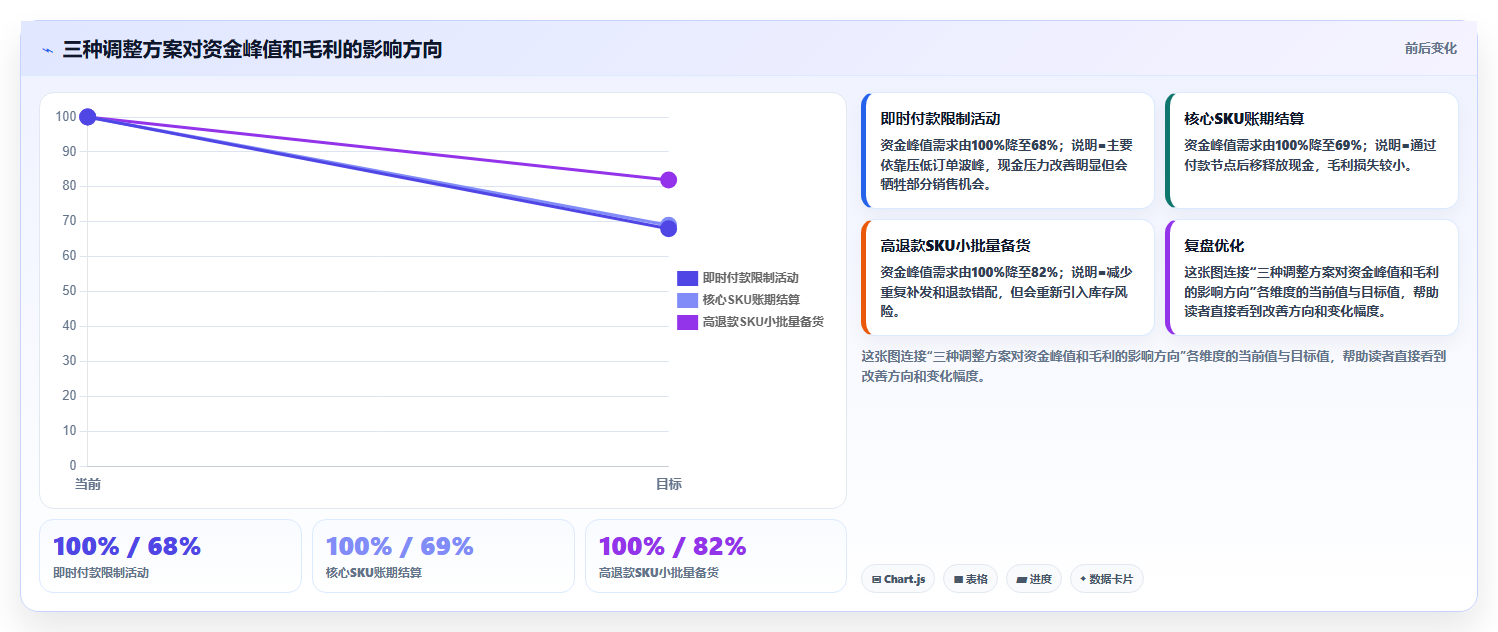This screenshot has width=1498, height=632.
Task: Select the Chart.js tag
Action: pyautogui.click(x=897, y=579)
